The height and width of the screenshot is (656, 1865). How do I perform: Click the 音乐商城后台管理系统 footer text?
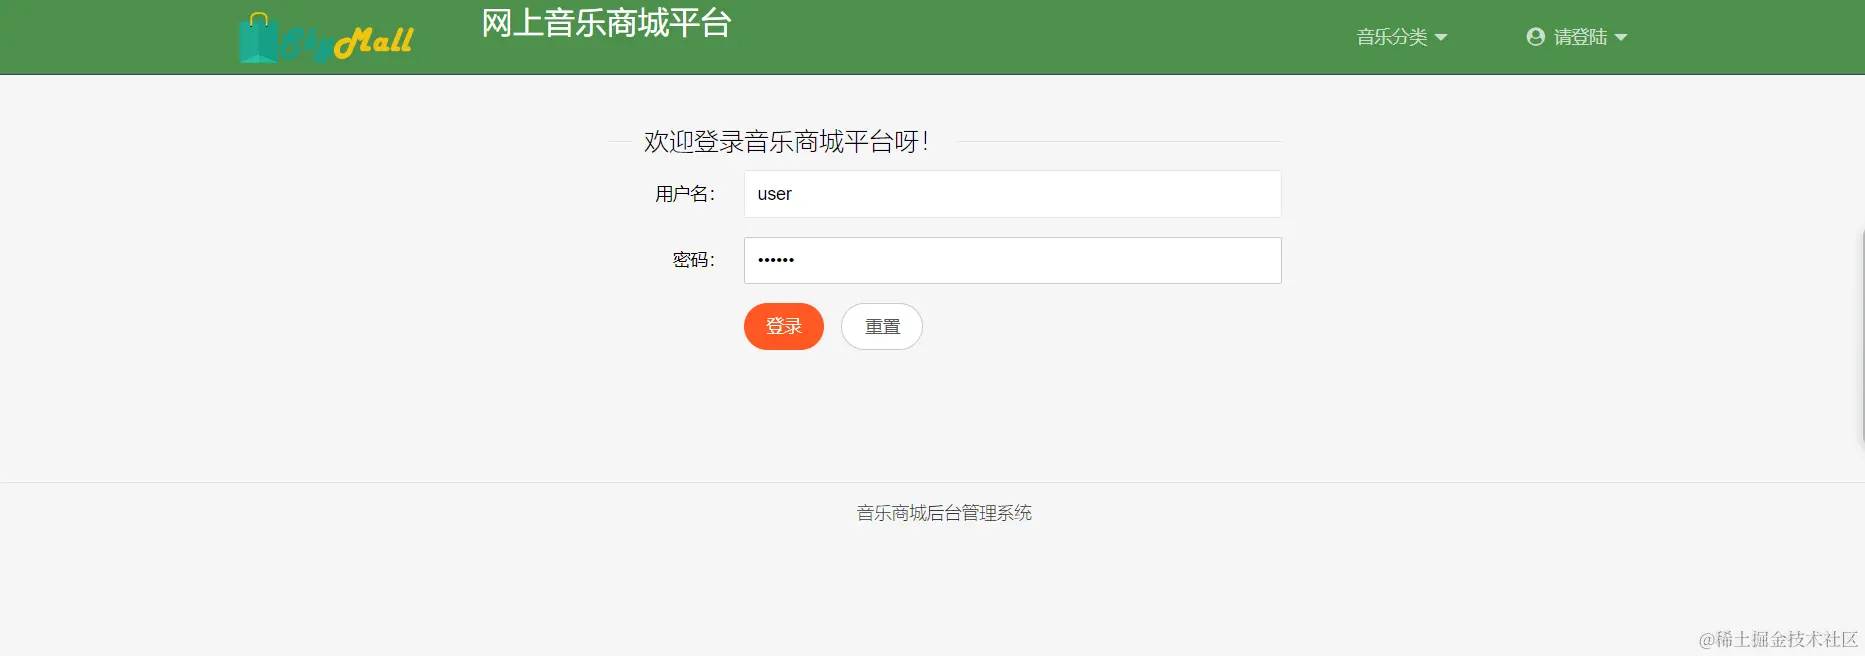coord(944,513)
